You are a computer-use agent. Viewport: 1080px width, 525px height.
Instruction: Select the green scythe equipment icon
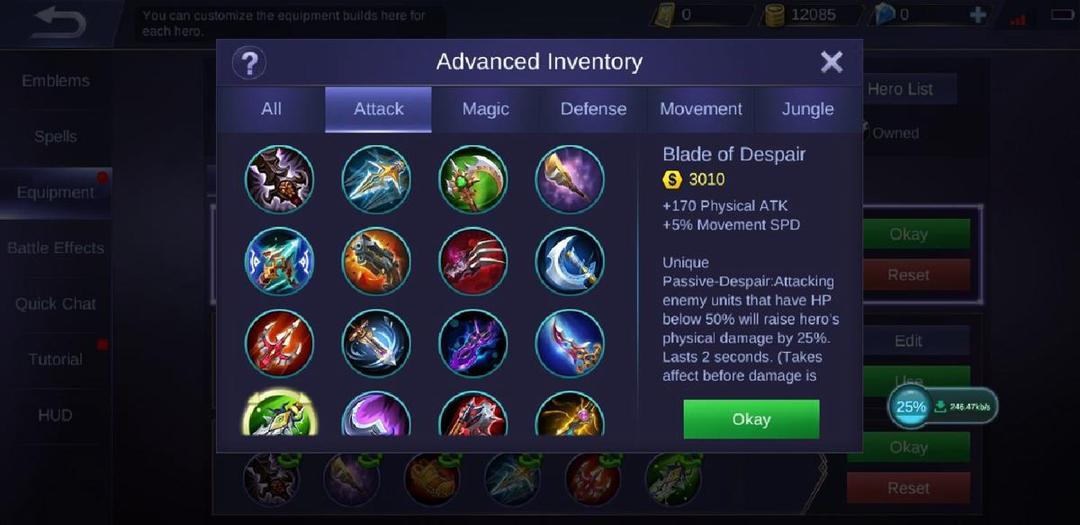pyautogui.click(x=472, y=179)
